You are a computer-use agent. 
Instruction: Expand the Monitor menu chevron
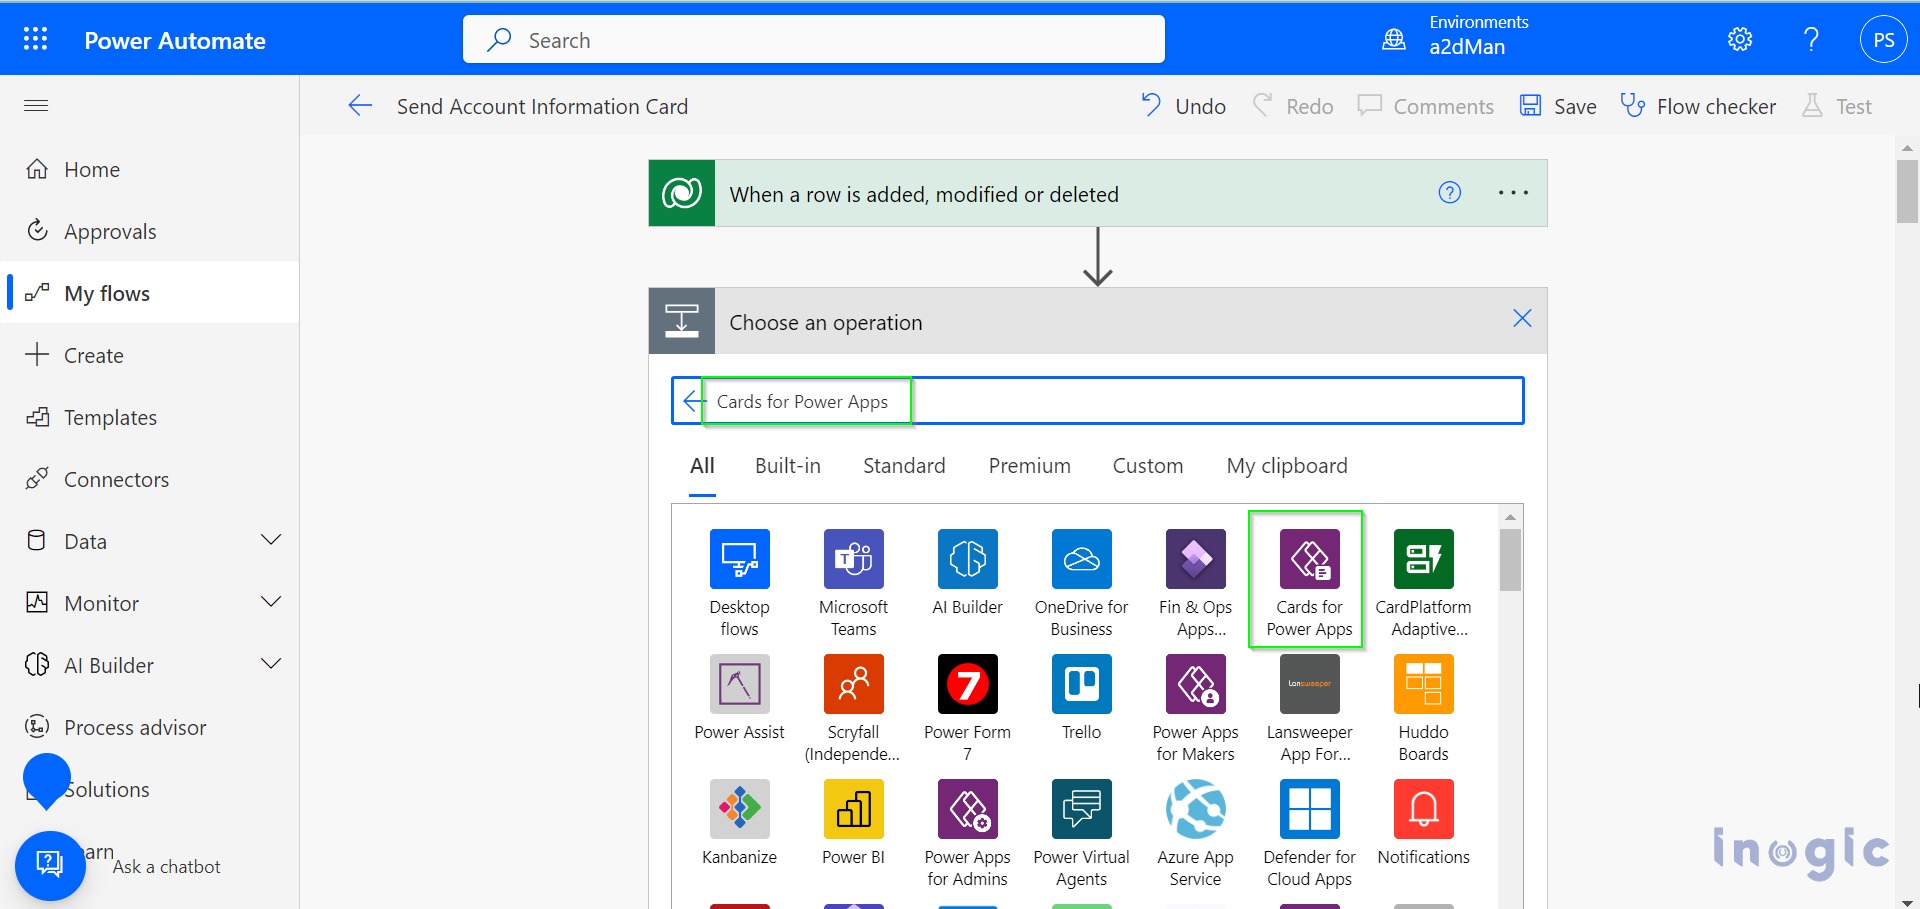point(271,602)
